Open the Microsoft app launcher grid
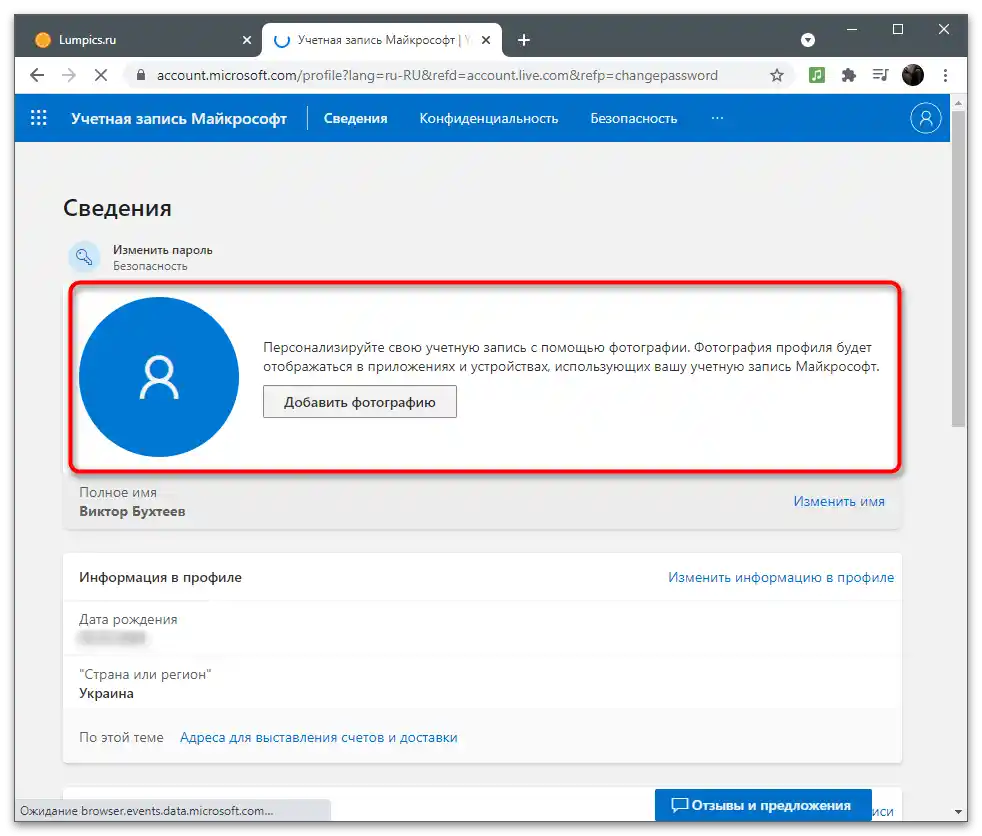The height and width of the screenshot is (836, 982). pyautogui.click(x=39, y=118)
